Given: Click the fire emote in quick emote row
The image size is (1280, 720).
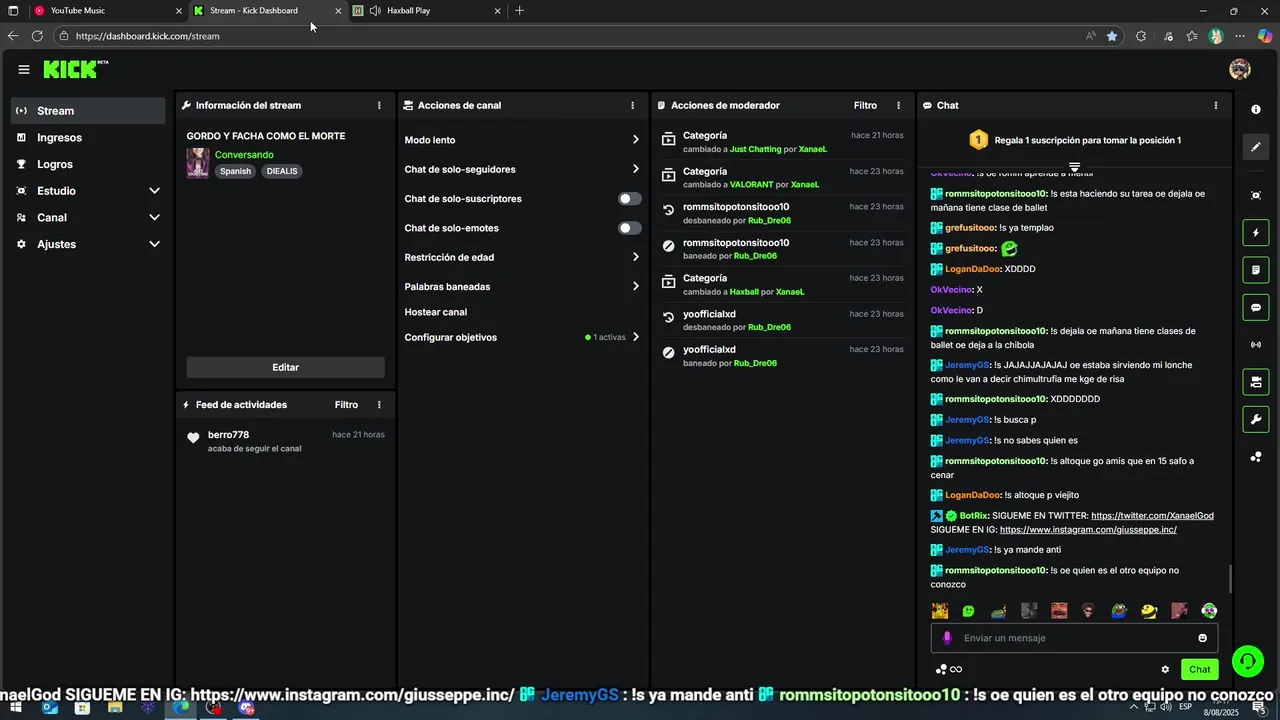Looking at the screenshot, I should pos(940,610).
